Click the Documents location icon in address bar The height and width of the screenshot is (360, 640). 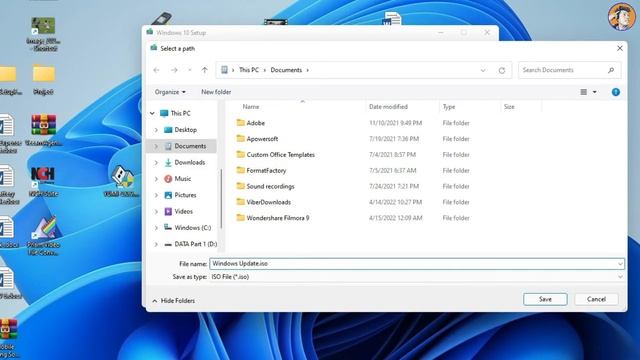(224, 70)
